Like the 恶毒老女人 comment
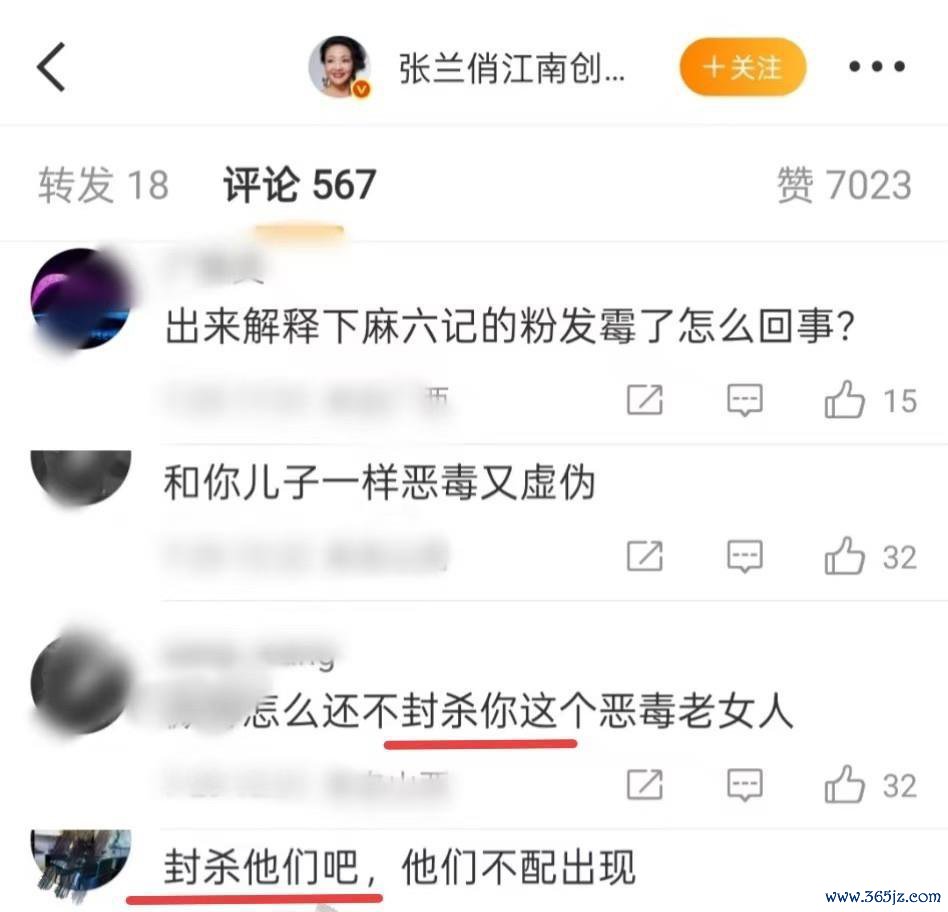This screenshot has height=912, width=948. pos(871,784)
